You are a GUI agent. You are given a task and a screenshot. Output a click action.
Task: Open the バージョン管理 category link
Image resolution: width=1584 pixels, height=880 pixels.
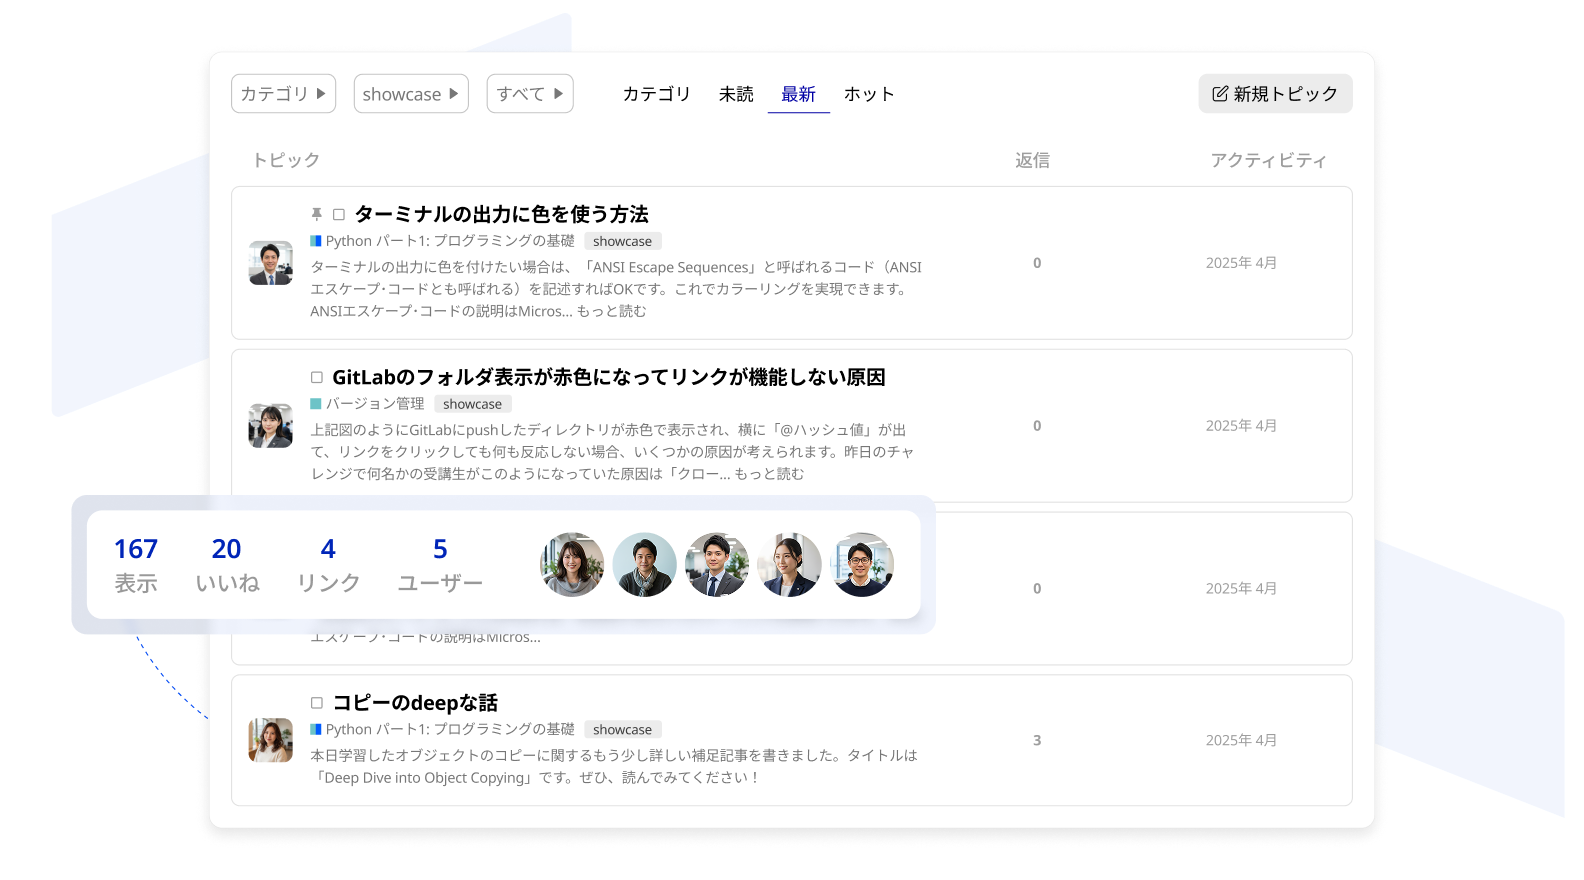[375, 404]
